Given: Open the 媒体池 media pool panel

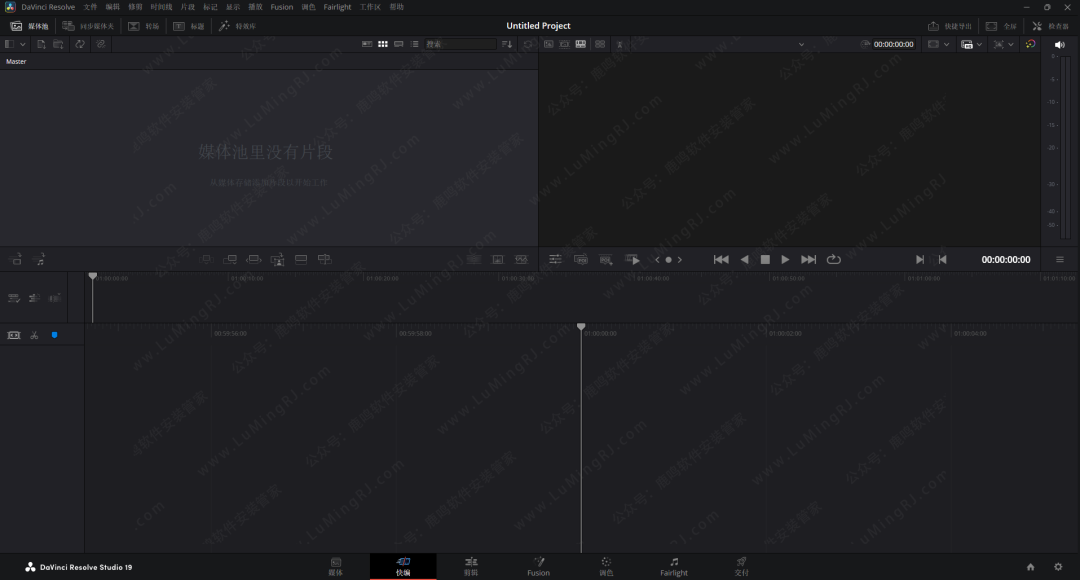Looking at the screenshot, I should pos(29,26).
